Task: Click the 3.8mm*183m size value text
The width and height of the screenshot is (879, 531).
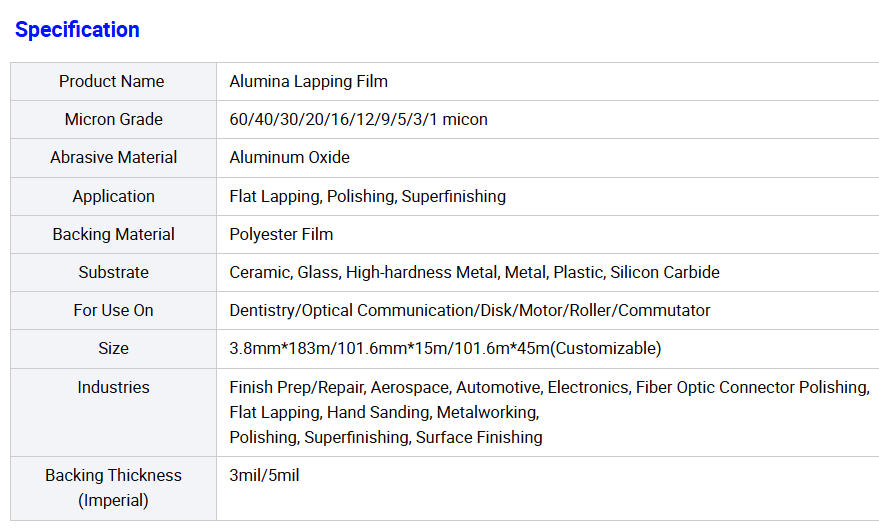Action: point(445,348)
